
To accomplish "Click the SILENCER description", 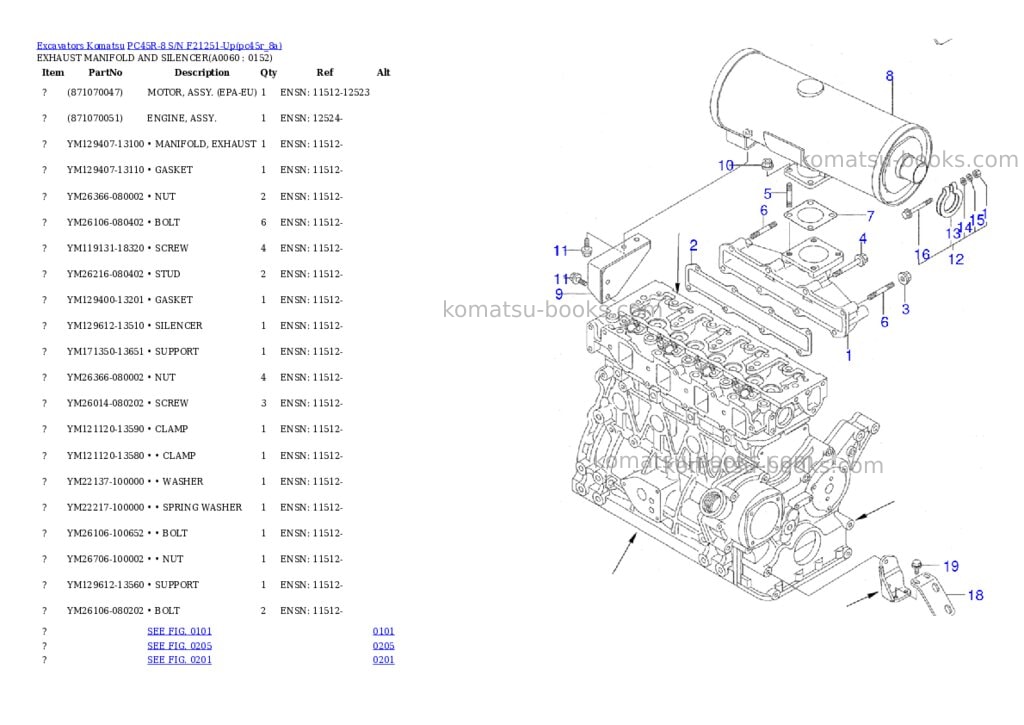I will pos(178,325).
